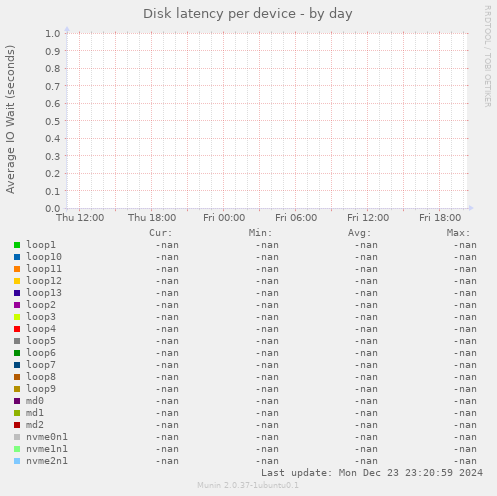Click the md1 olive green swatch
This screenshot has width=497, height=496.
click(17, 413)
